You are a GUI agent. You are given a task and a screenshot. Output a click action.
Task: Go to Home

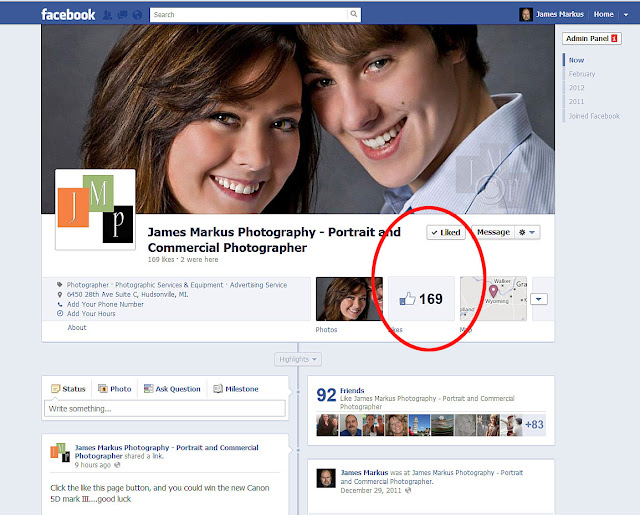point(603,14)
